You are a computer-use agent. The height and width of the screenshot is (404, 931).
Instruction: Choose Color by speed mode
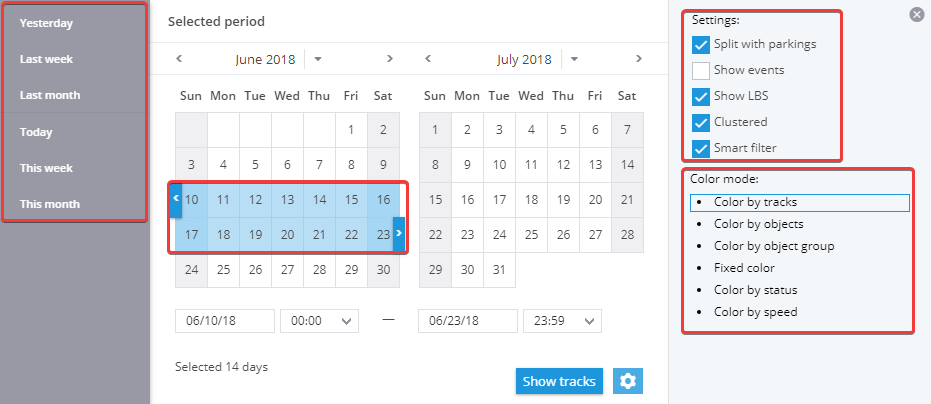click(x=755, y=312)
